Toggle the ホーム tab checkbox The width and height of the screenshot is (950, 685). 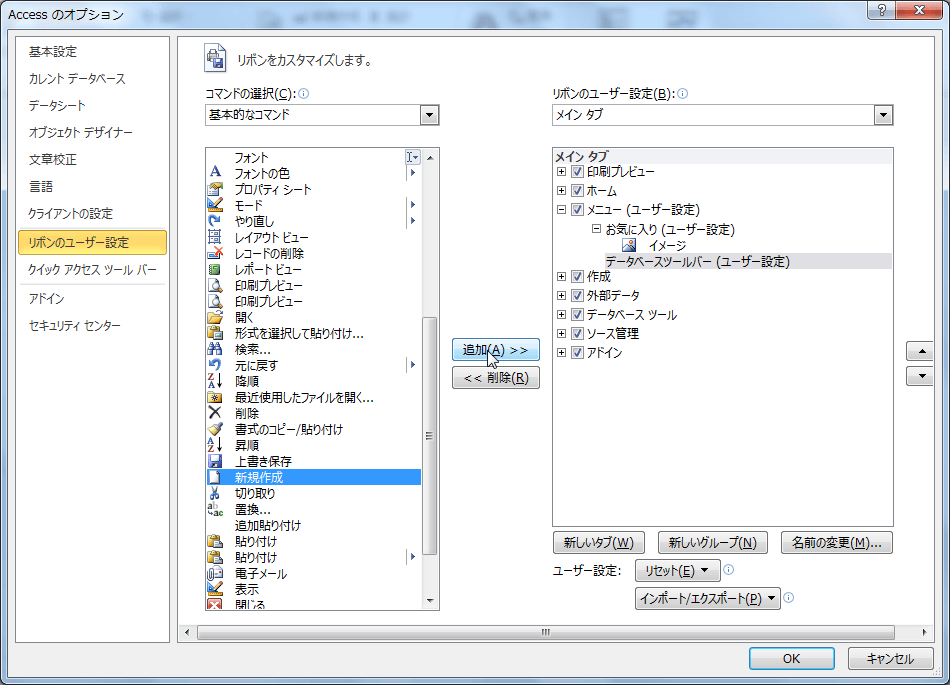click(577, 191)
